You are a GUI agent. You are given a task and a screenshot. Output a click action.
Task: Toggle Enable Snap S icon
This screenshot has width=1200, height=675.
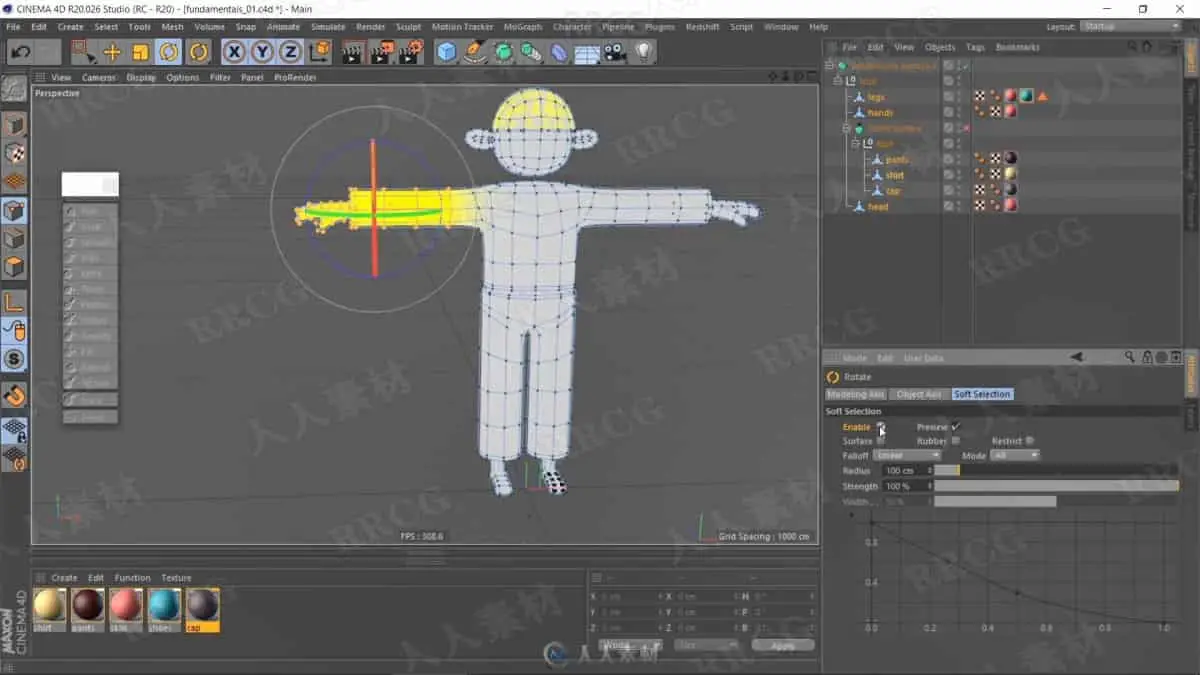coord(14,359)
